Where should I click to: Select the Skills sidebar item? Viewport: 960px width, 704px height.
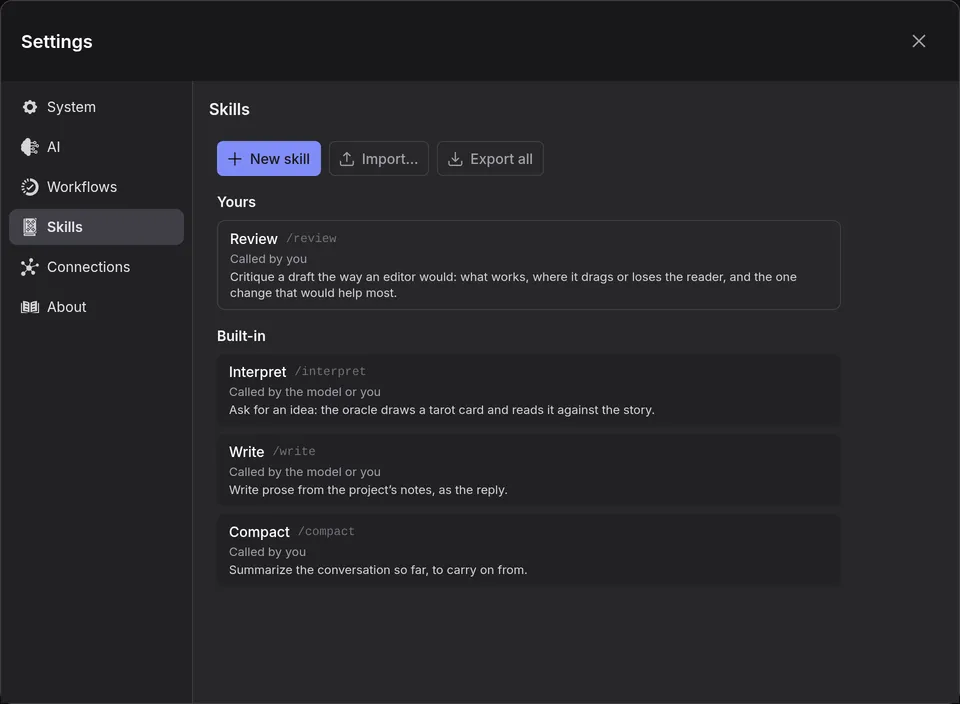coord(97,227)
